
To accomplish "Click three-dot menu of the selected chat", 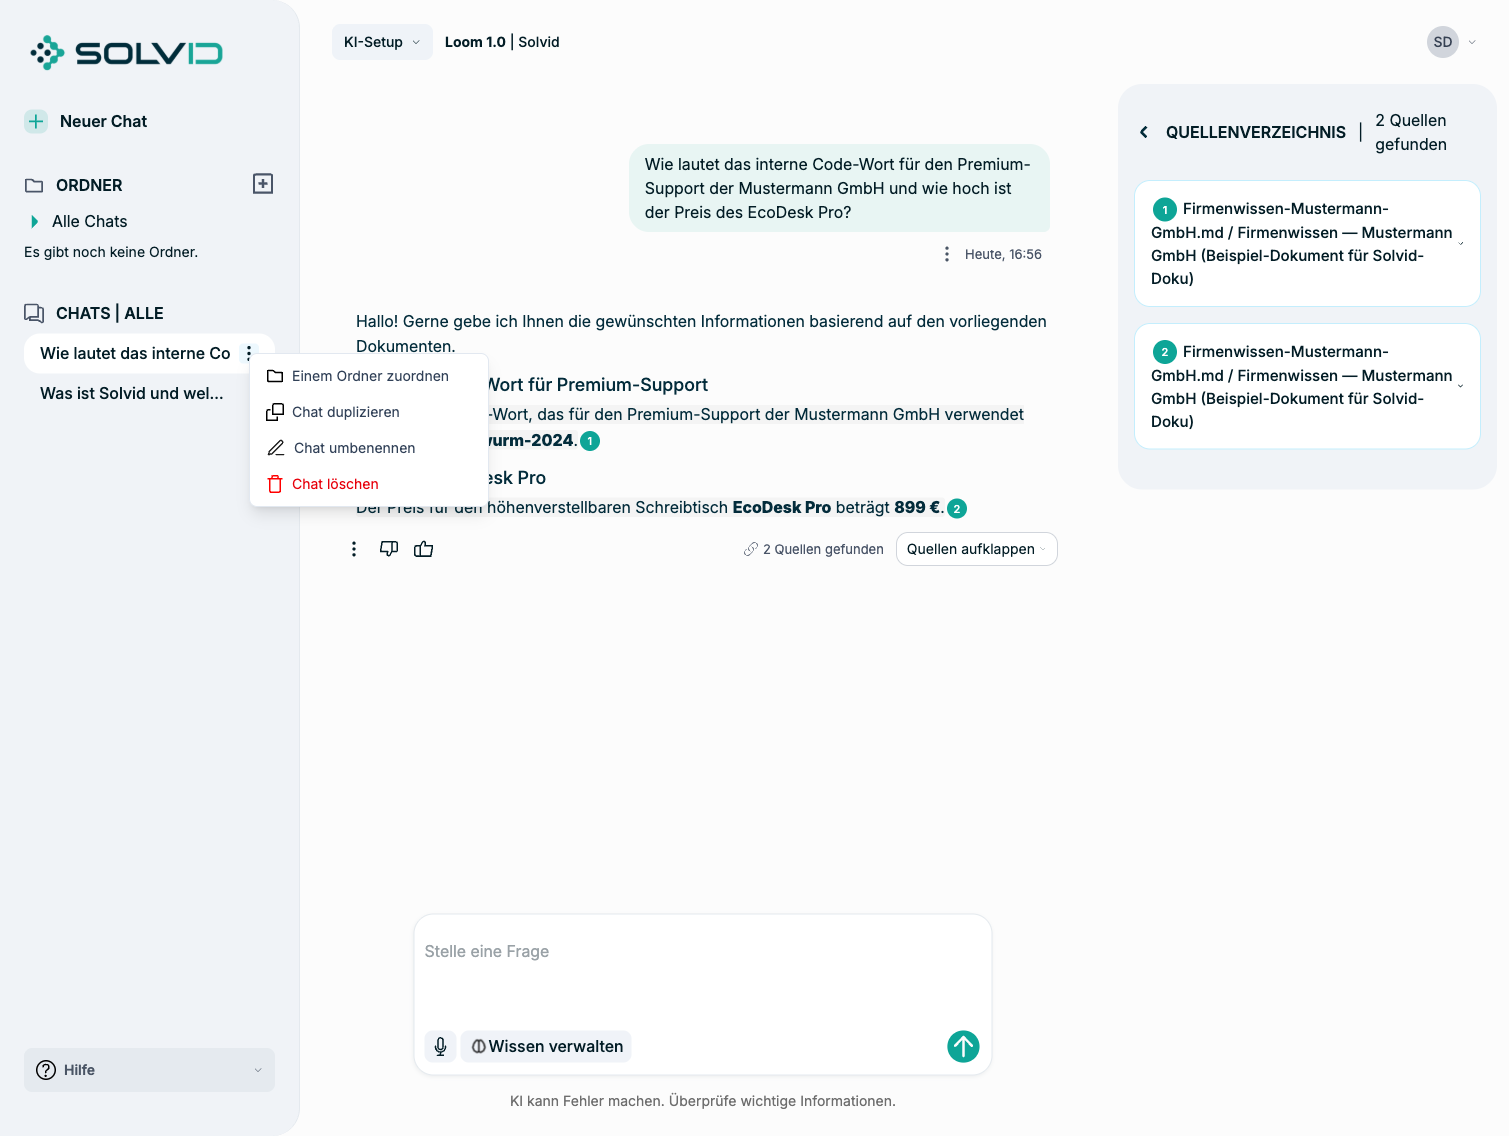I will [249, 353].
